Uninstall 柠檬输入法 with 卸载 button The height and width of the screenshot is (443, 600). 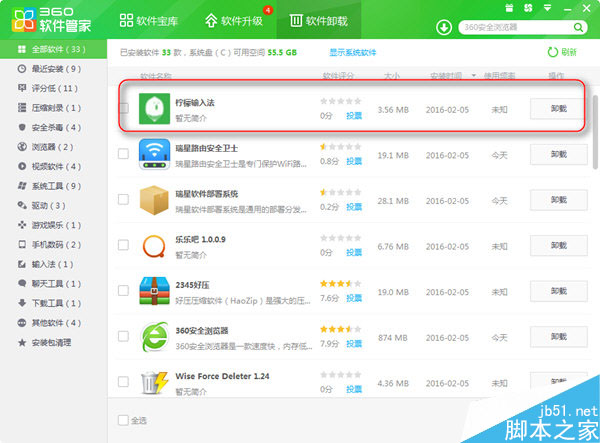559,109
